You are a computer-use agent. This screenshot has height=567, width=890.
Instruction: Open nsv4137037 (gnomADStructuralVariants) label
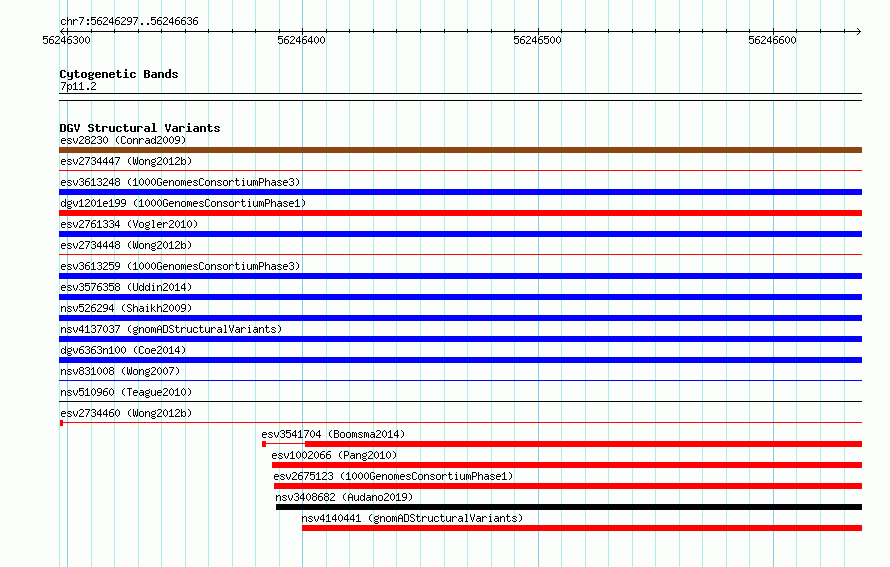tap(171, 329)
